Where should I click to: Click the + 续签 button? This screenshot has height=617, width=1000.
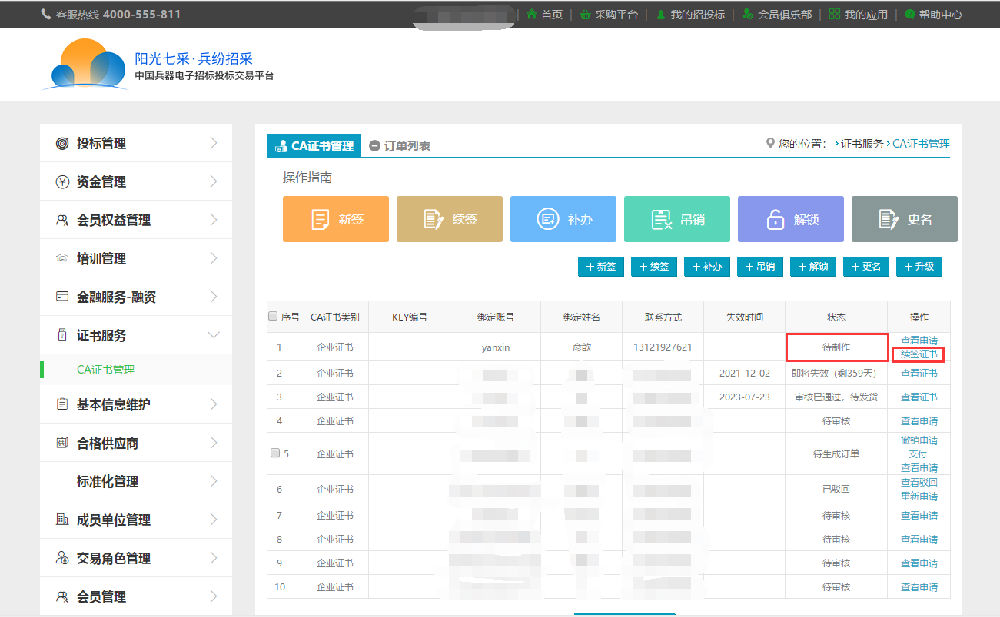(654, 267)
